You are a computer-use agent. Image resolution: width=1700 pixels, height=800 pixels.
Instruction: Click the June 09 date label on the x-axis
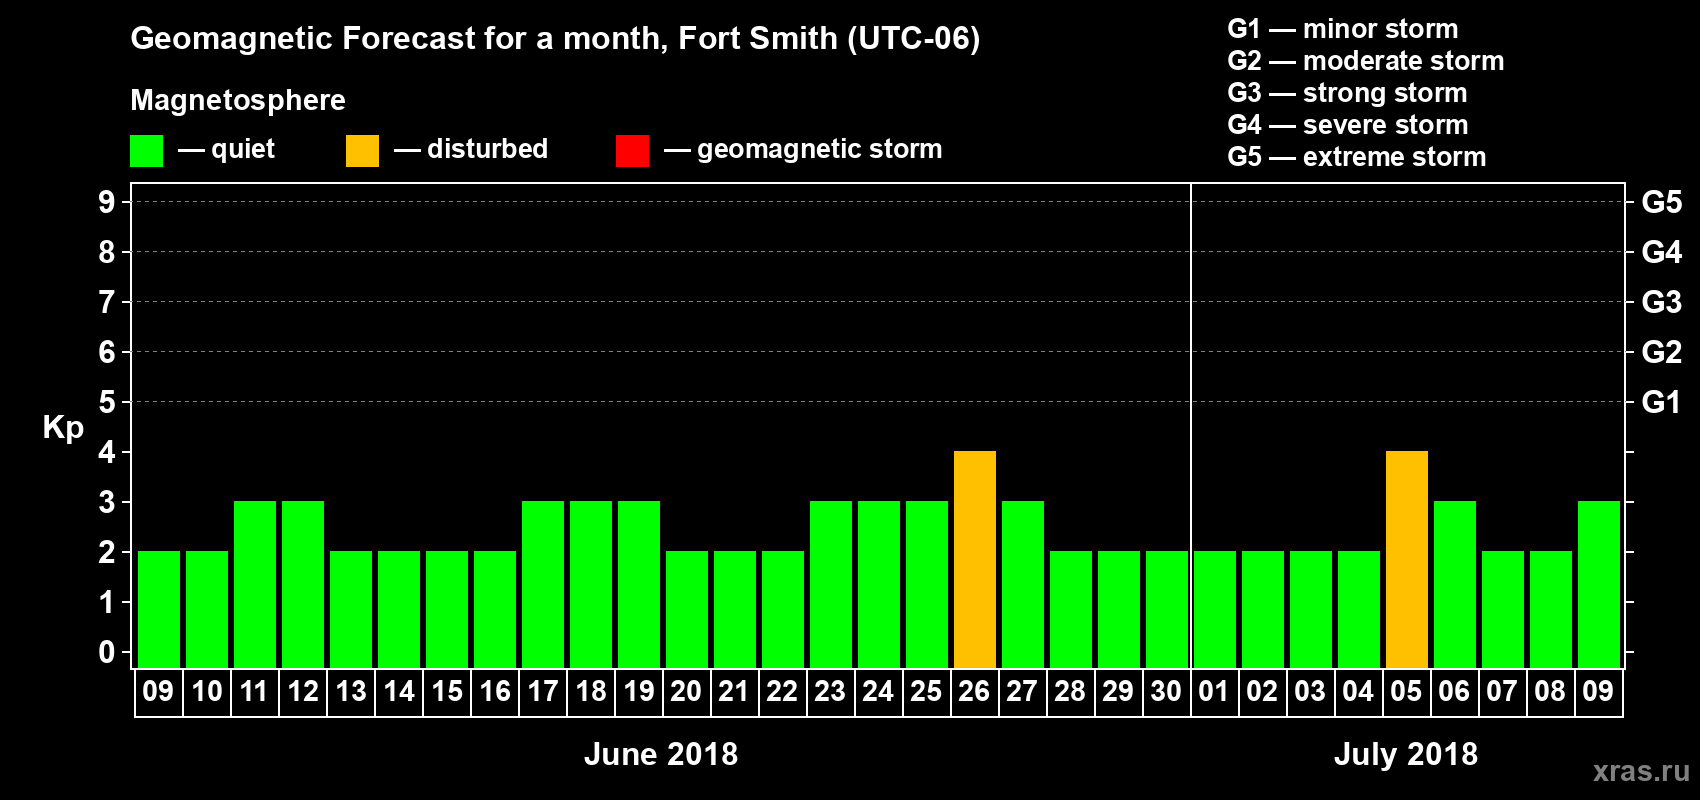(x=159, y=691)
